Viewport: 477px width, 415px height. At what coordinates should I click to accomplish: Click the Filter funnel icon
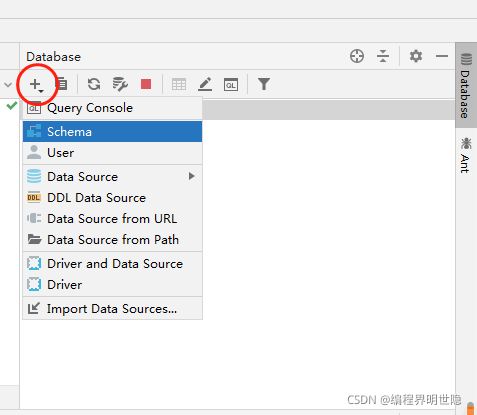tap(264, 84)
